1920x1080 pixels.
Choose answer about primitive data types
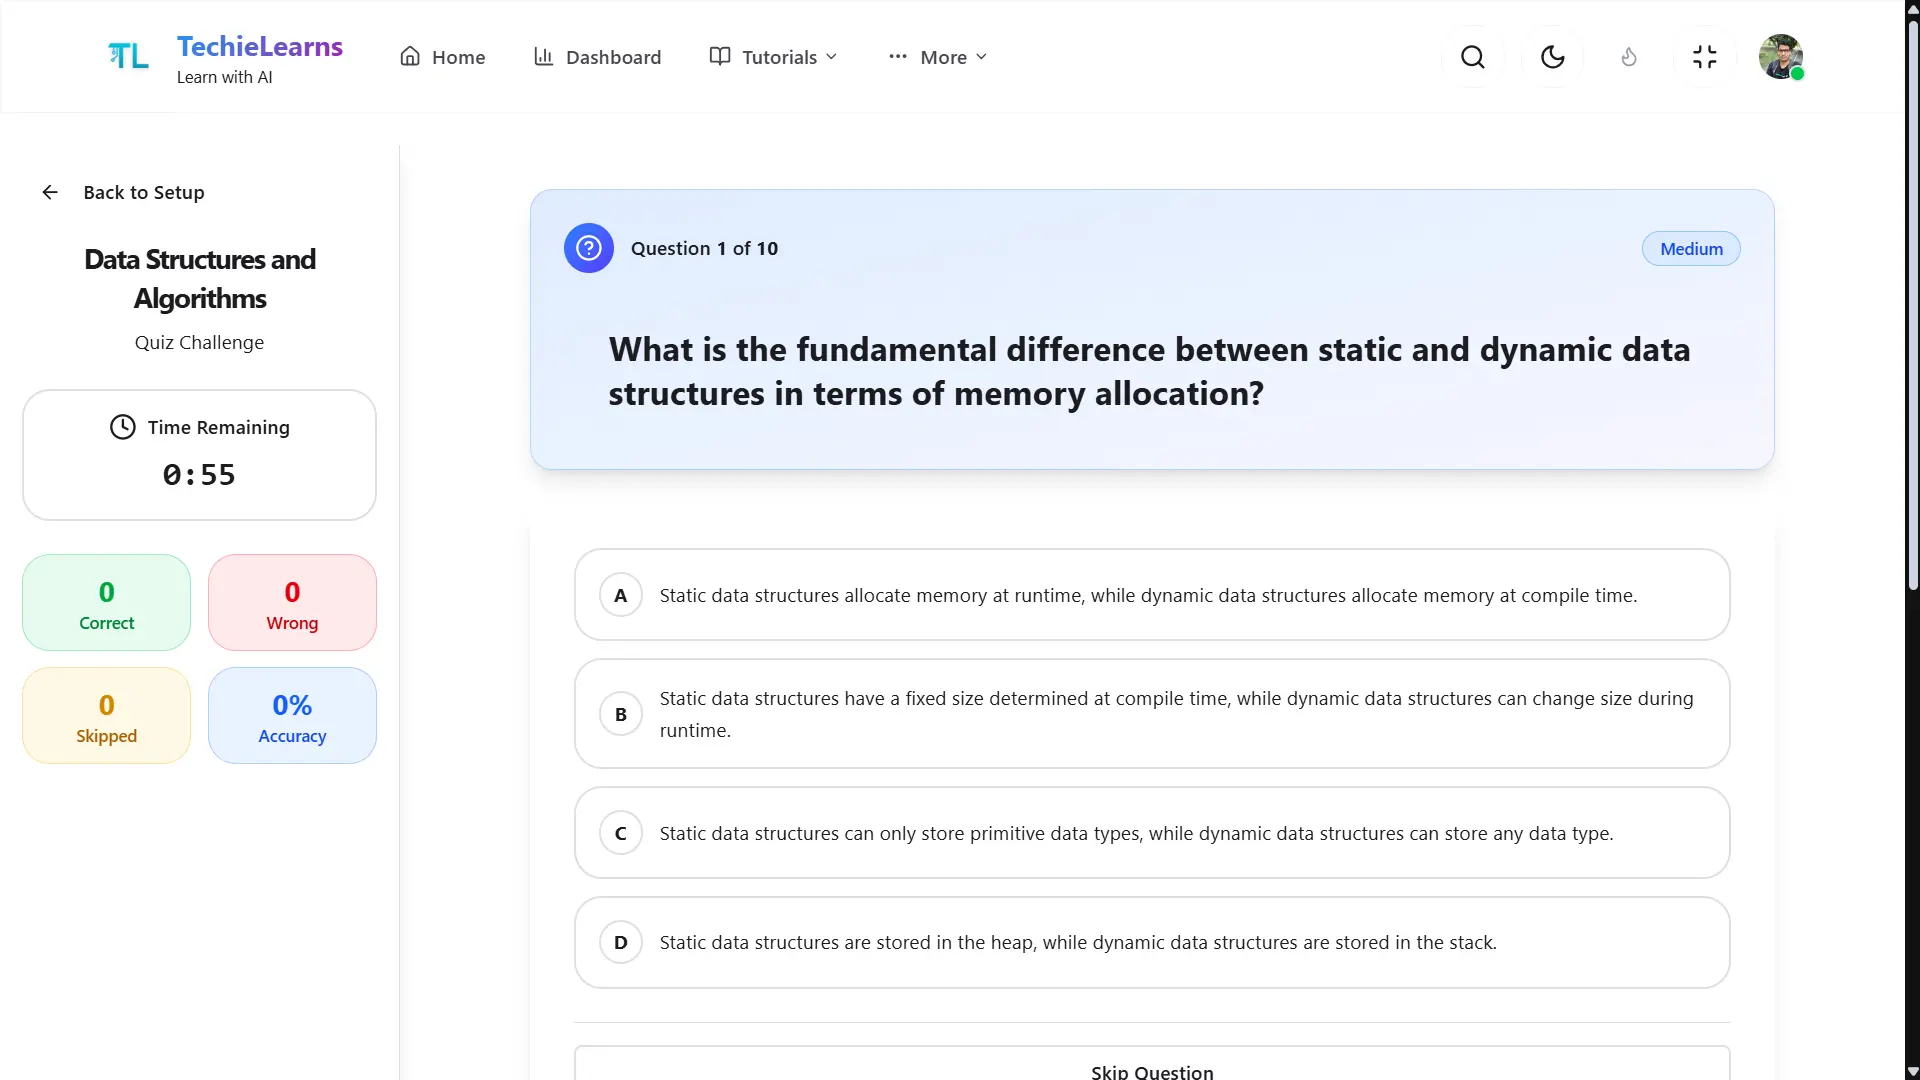coord(1152,833)
